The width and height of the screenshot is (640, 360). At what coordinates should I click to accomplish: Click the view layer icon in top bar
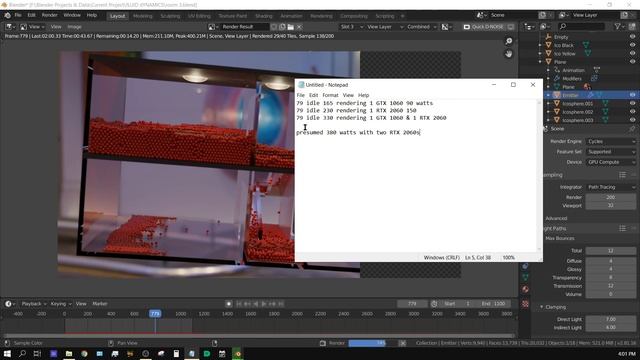(563, 15)
